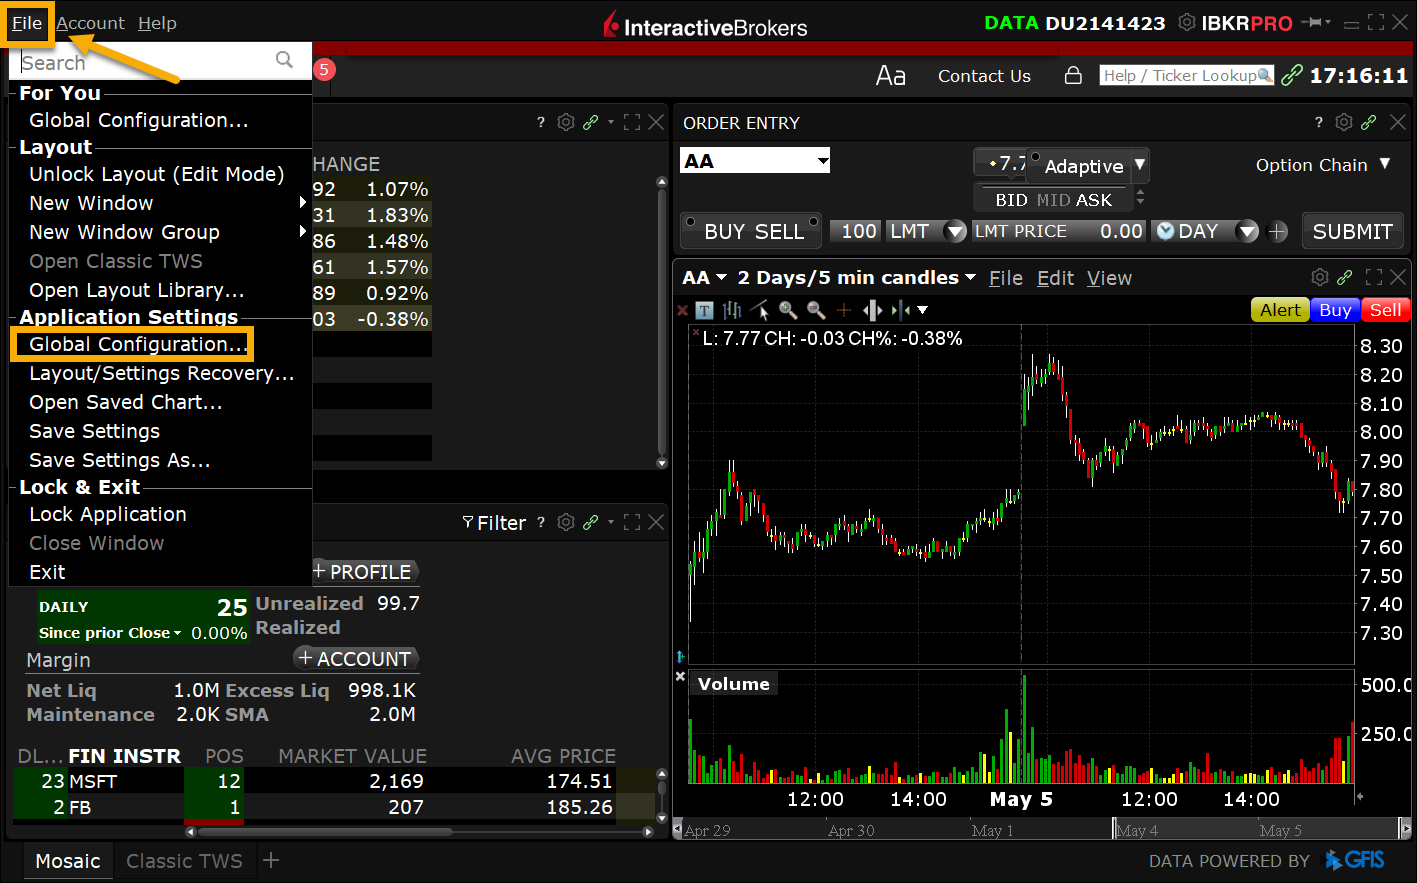Screen dimensions: 1417x883
Task: Open the File menu
Action: (x=27, y=23)
